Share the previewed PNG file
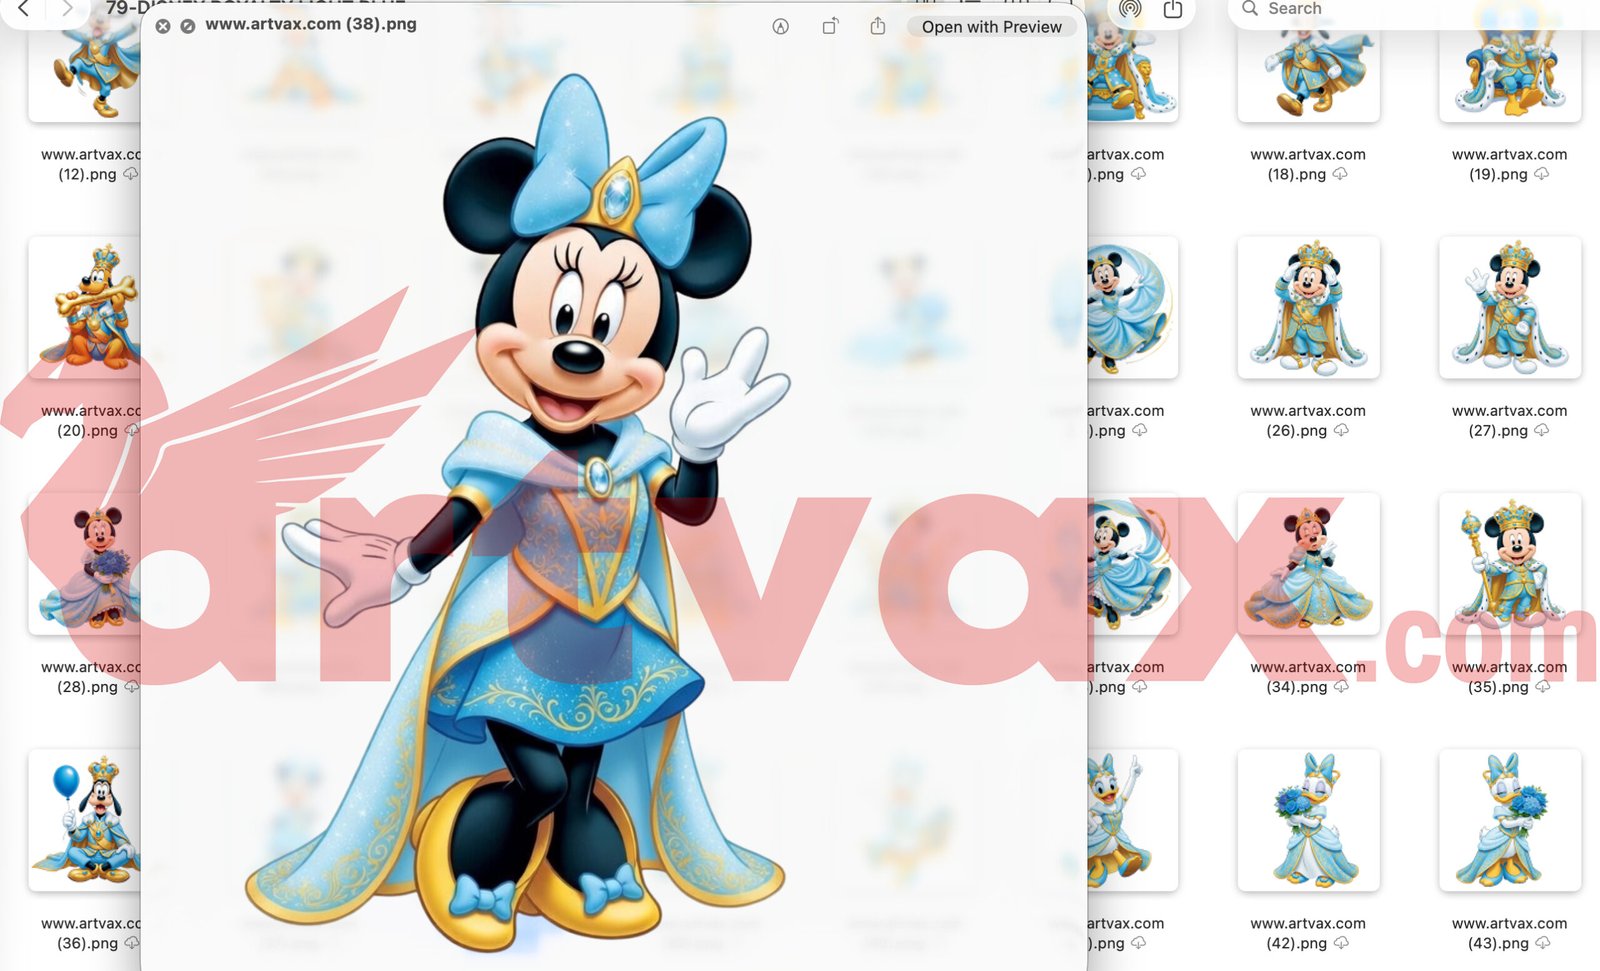Viewport: 1600px width, 971px height. pos(878,27)
